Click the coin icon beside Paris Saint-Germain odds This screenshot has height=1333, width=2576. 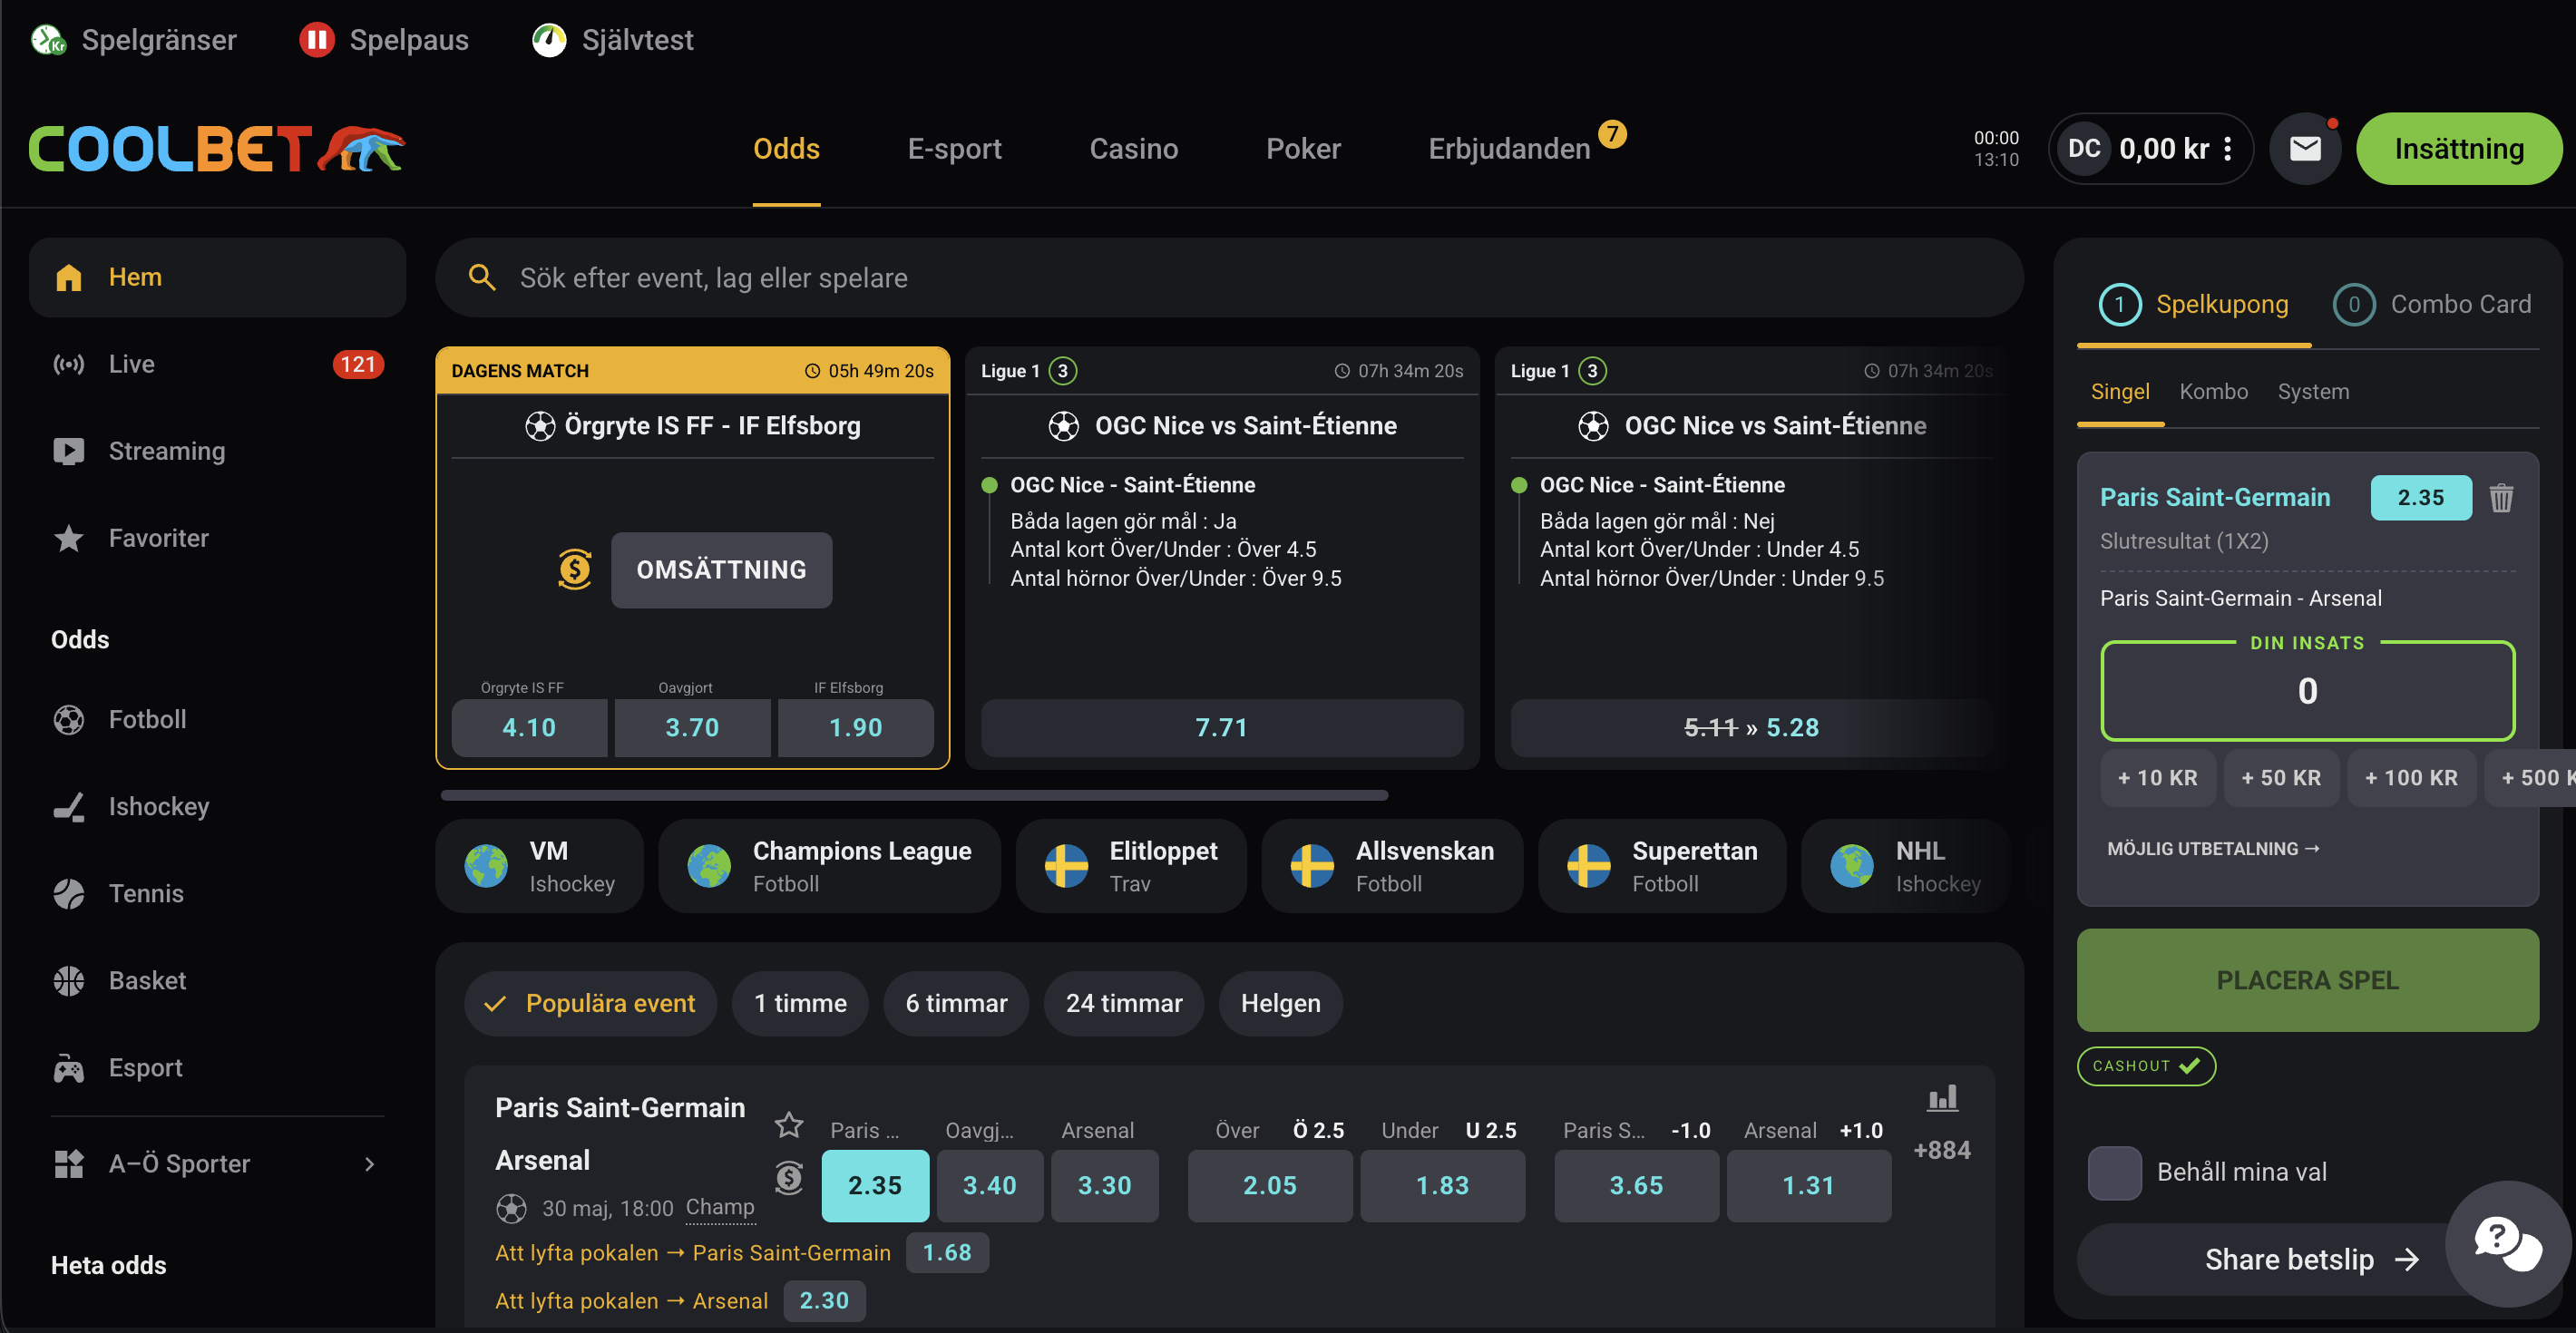tap(789, 1178)
